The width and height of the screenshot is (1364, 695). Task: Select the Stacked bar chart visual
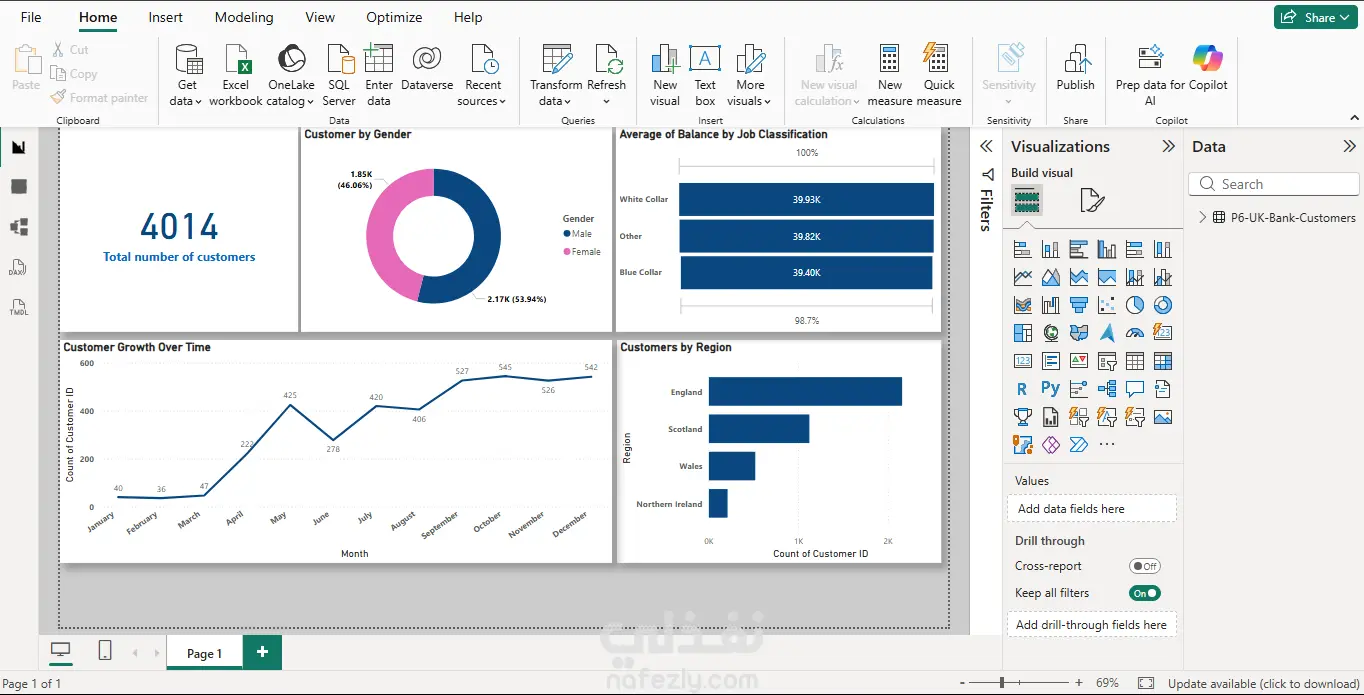pyautogui.click(x=1022, y=249)
